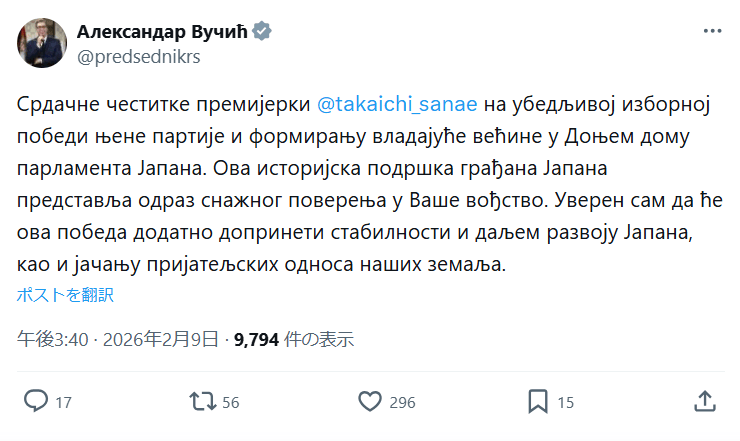Click the reply speech bubble icon
The height and width of the screenshot is (441, 740).
point(36,402)
